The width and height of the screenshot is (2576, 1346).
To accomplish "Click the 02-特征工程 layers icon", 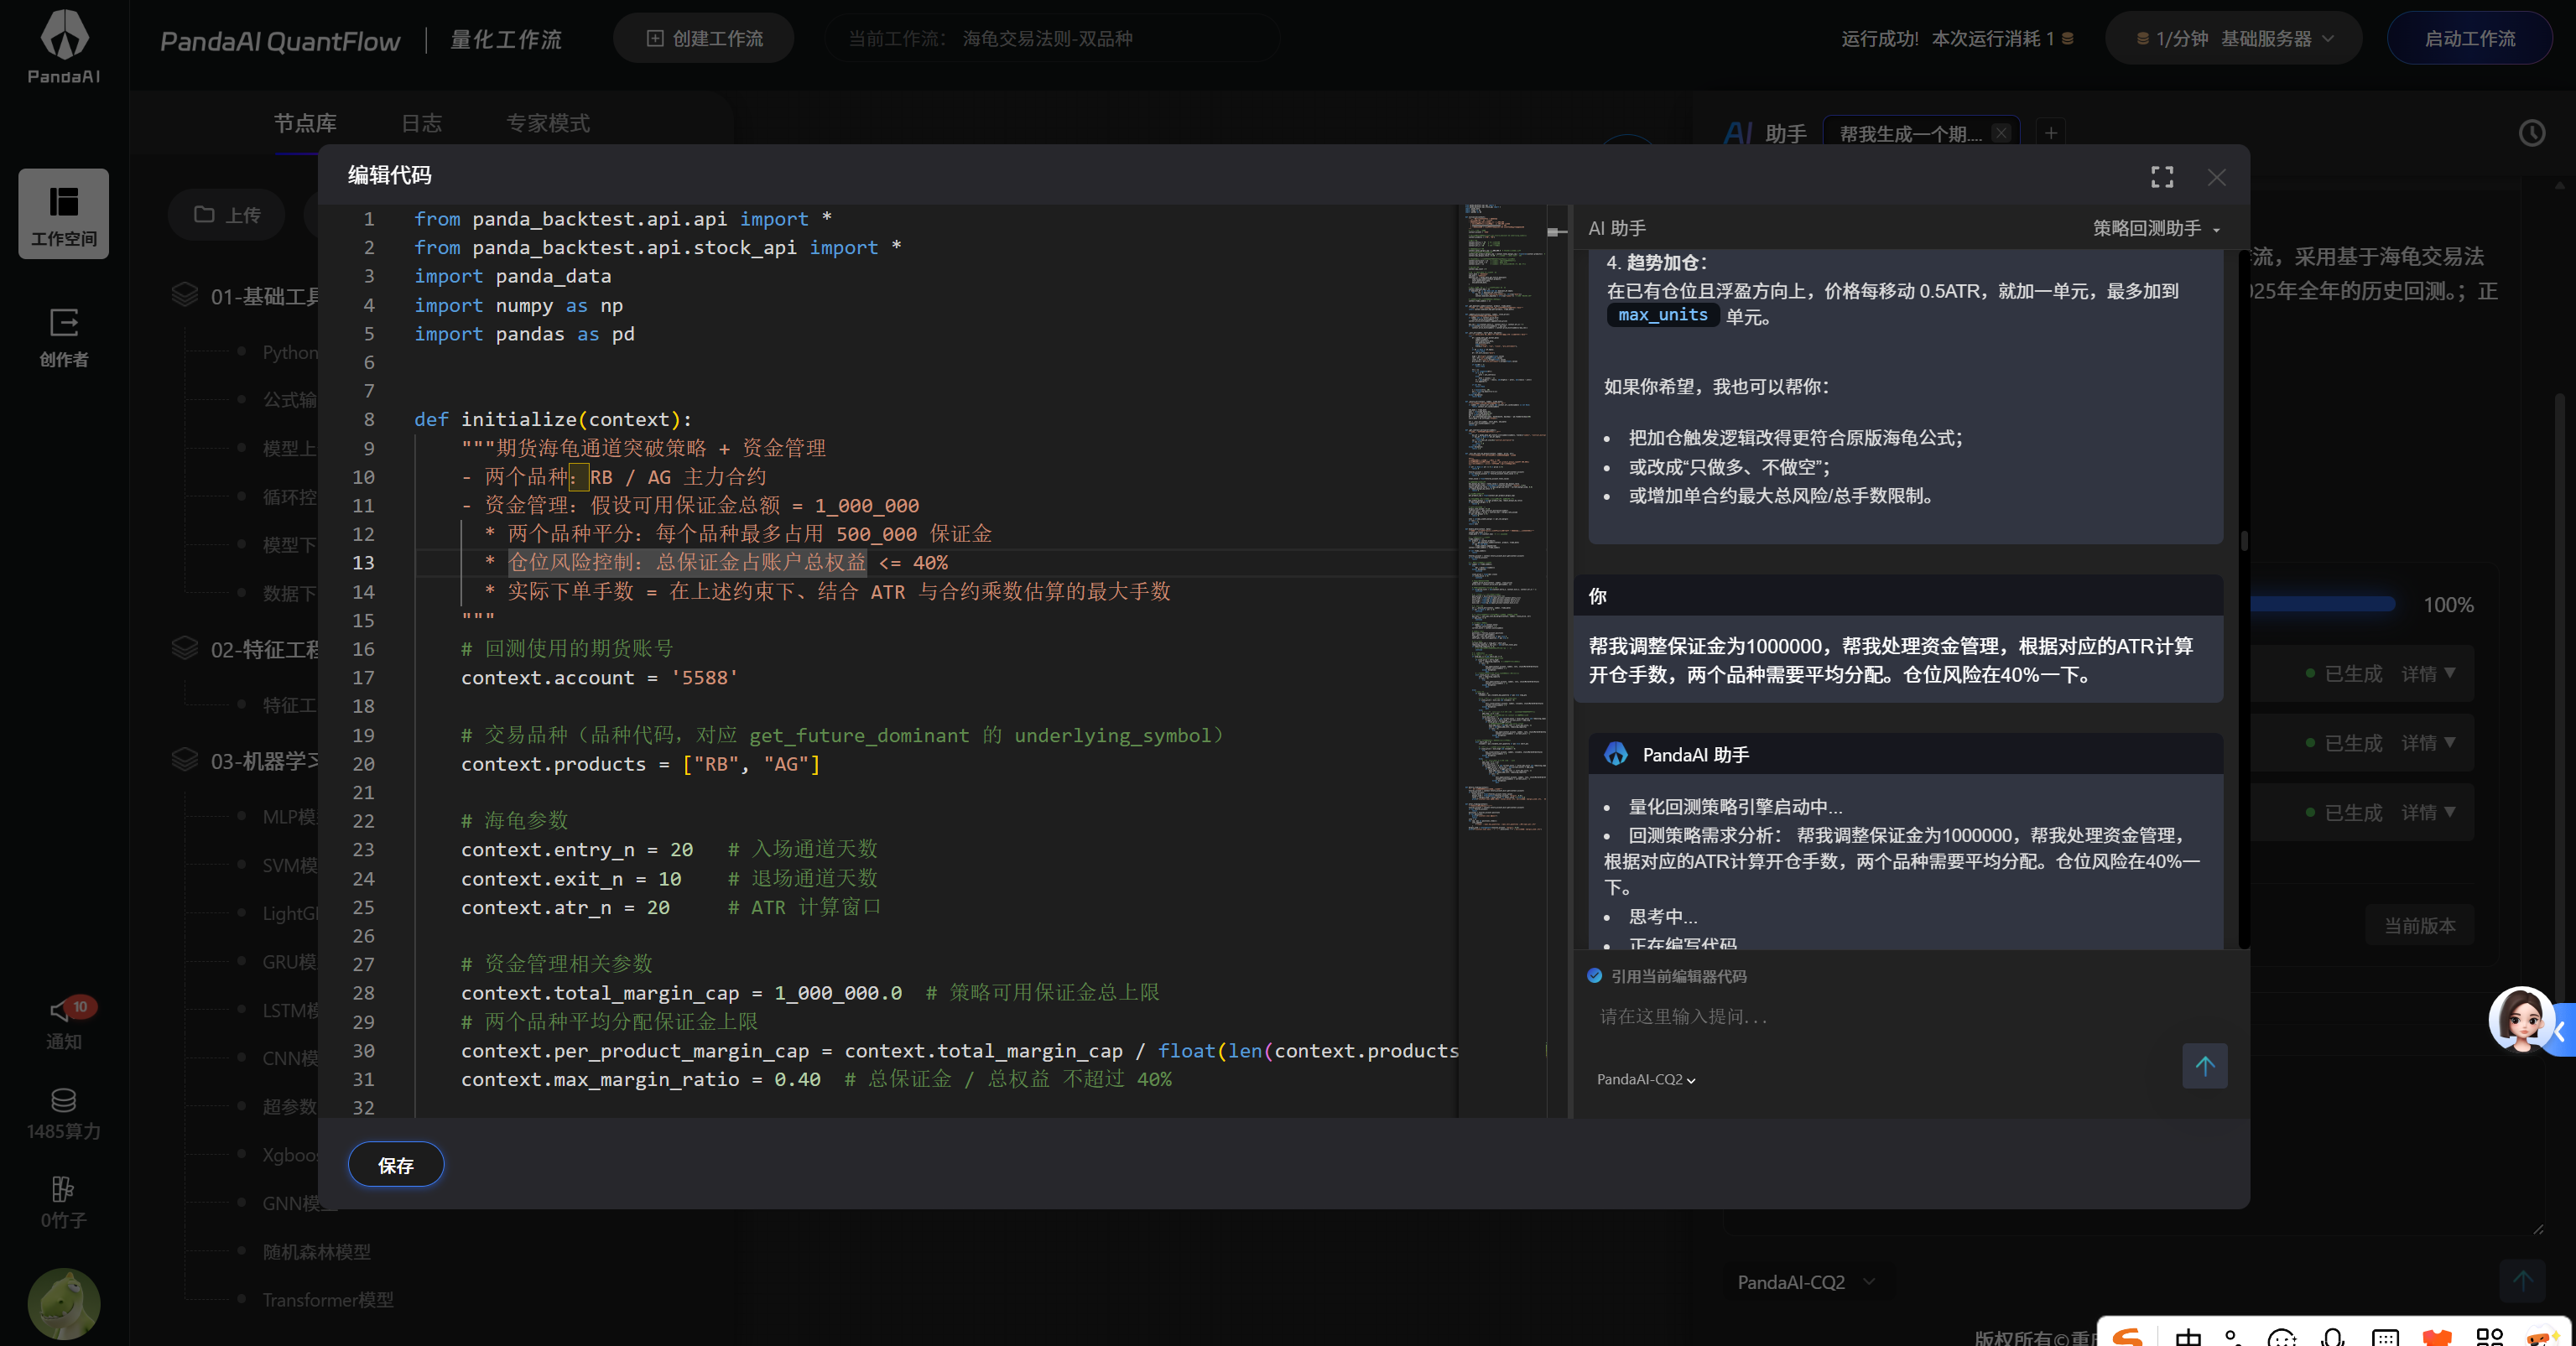I will [x=185, y=648].
